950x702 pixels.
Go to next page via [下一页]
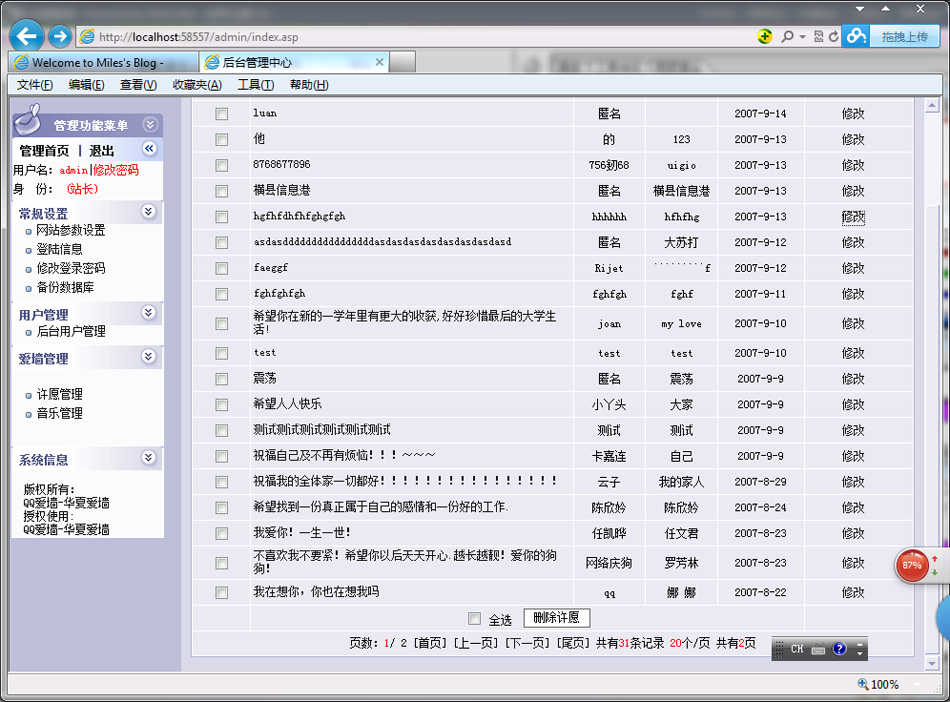527,643
